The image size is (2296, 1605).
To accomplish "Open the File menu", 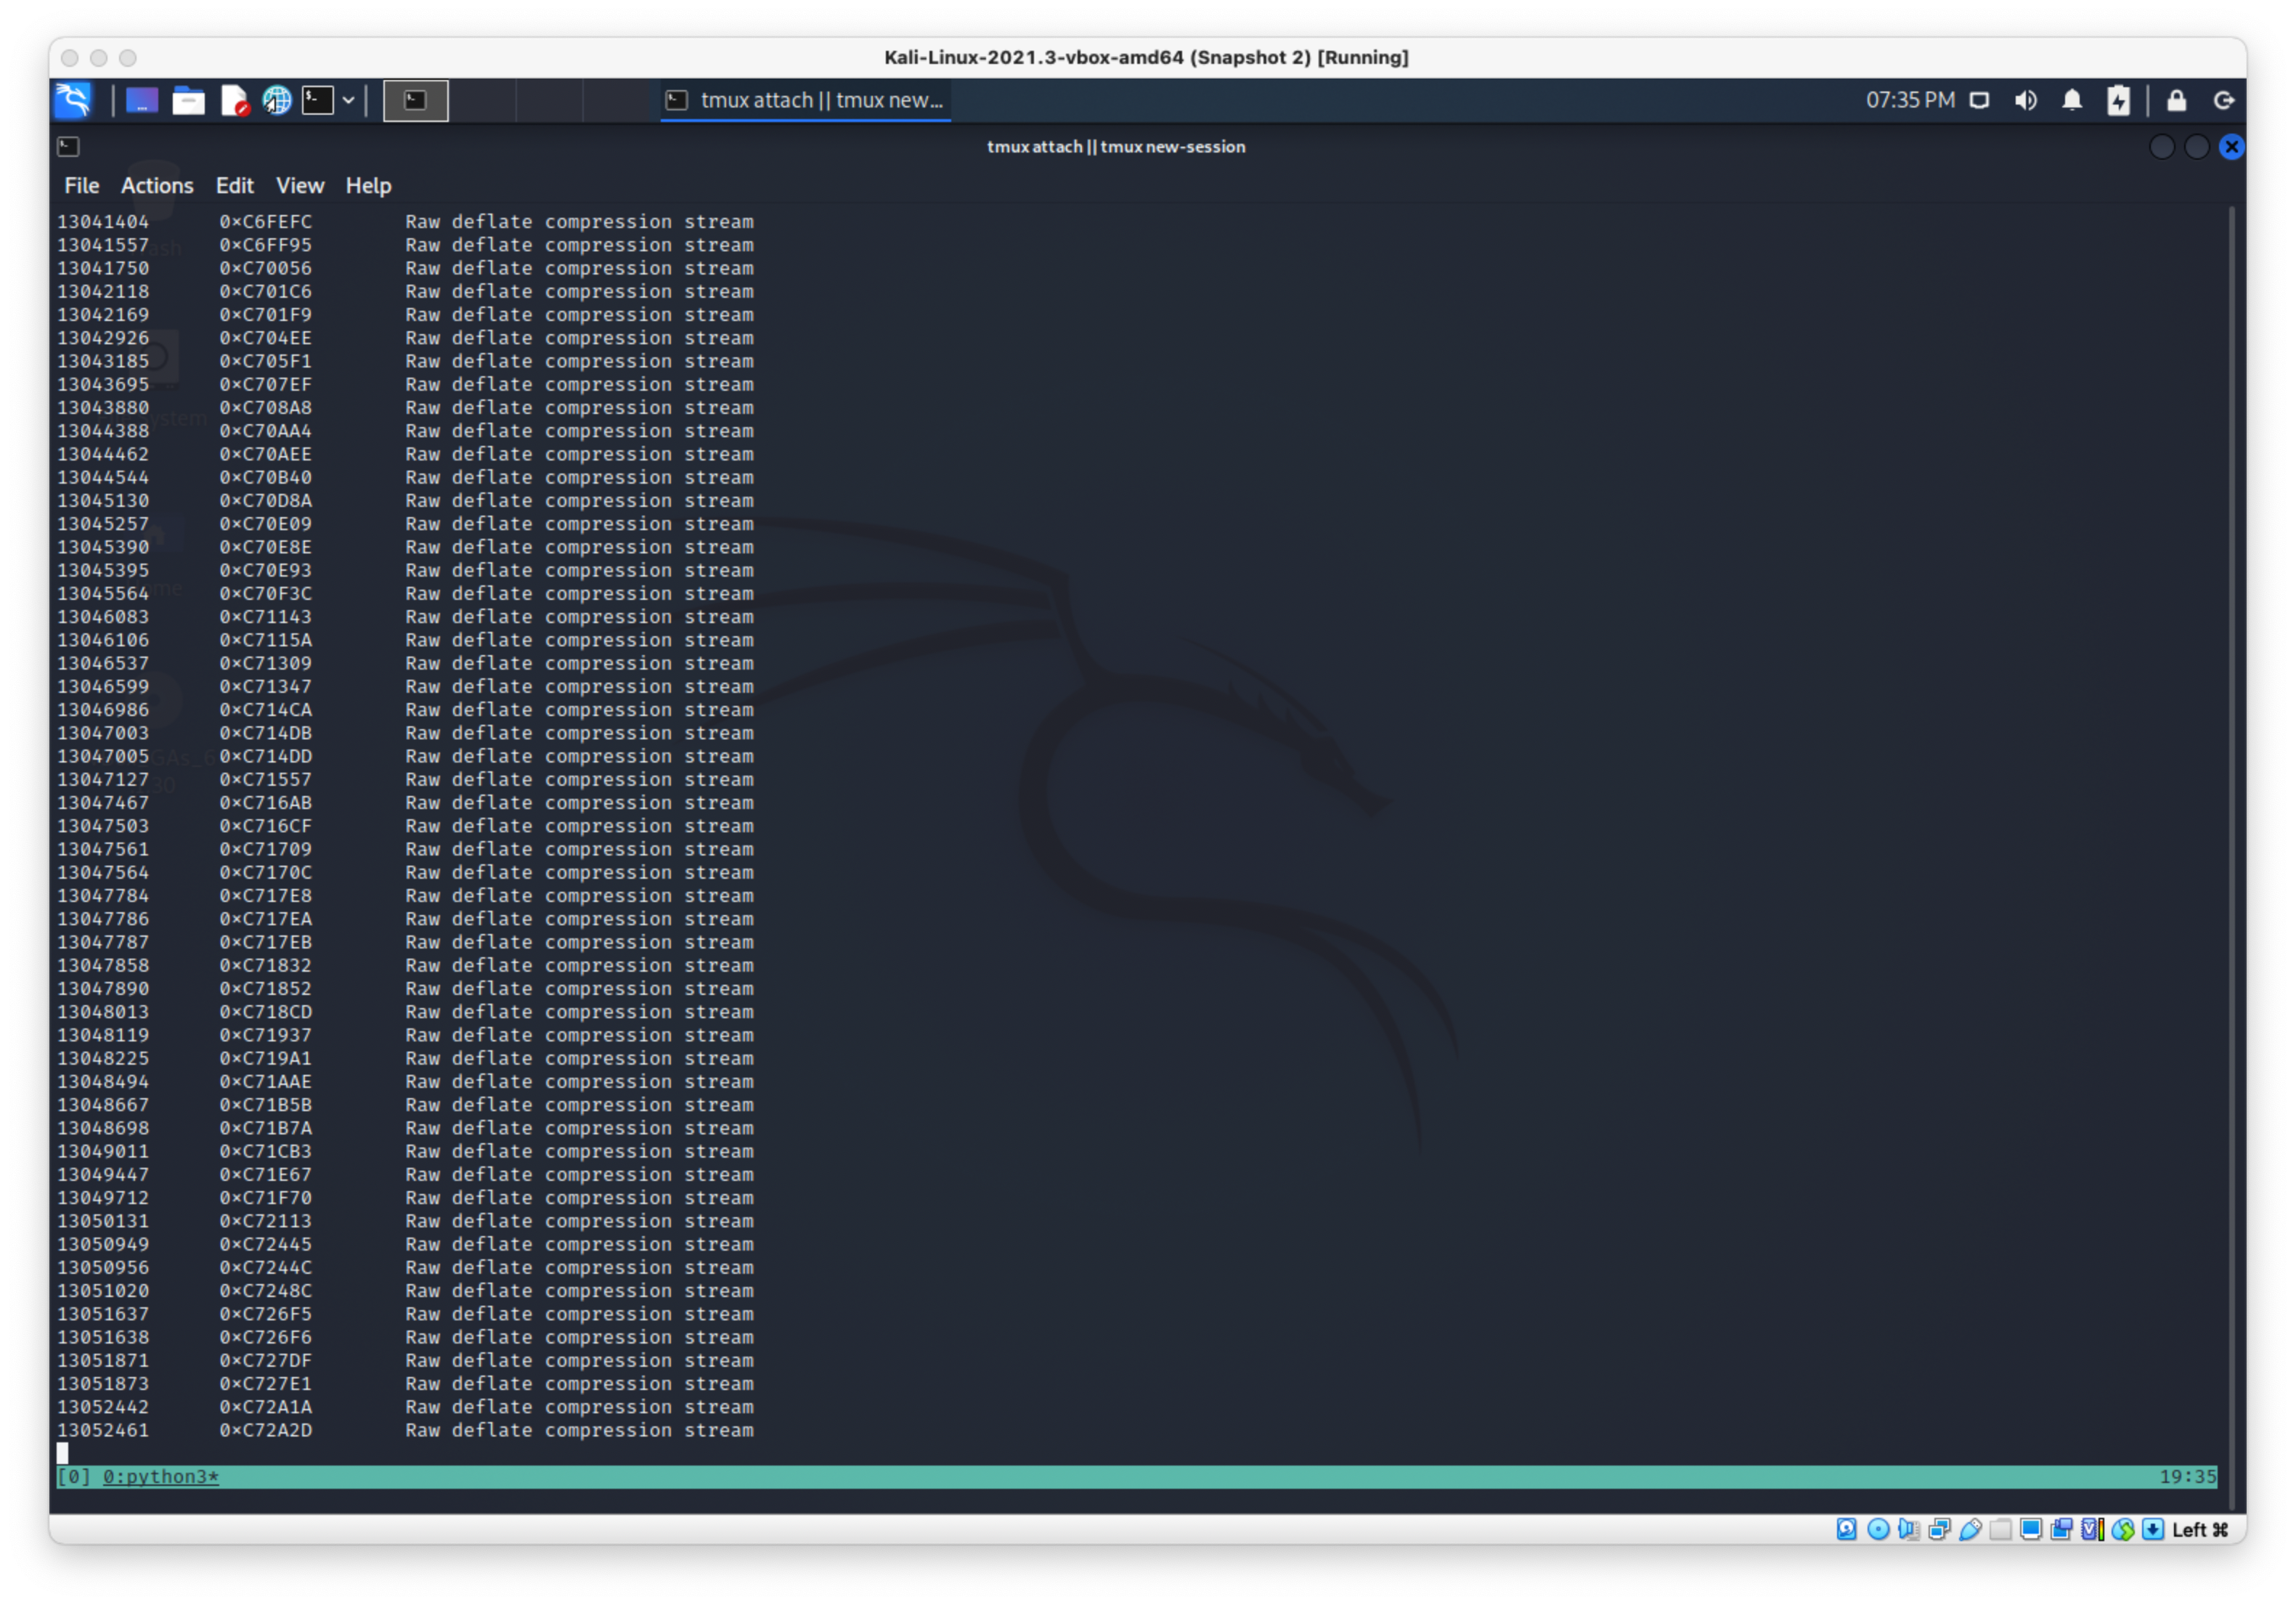I will tap(82, 186).
